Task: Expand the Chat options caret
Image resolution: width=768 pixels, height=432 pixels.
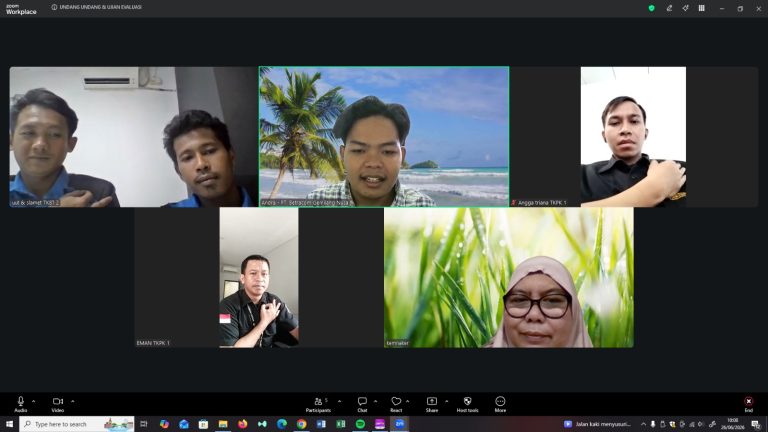Action: coord(376,401)
